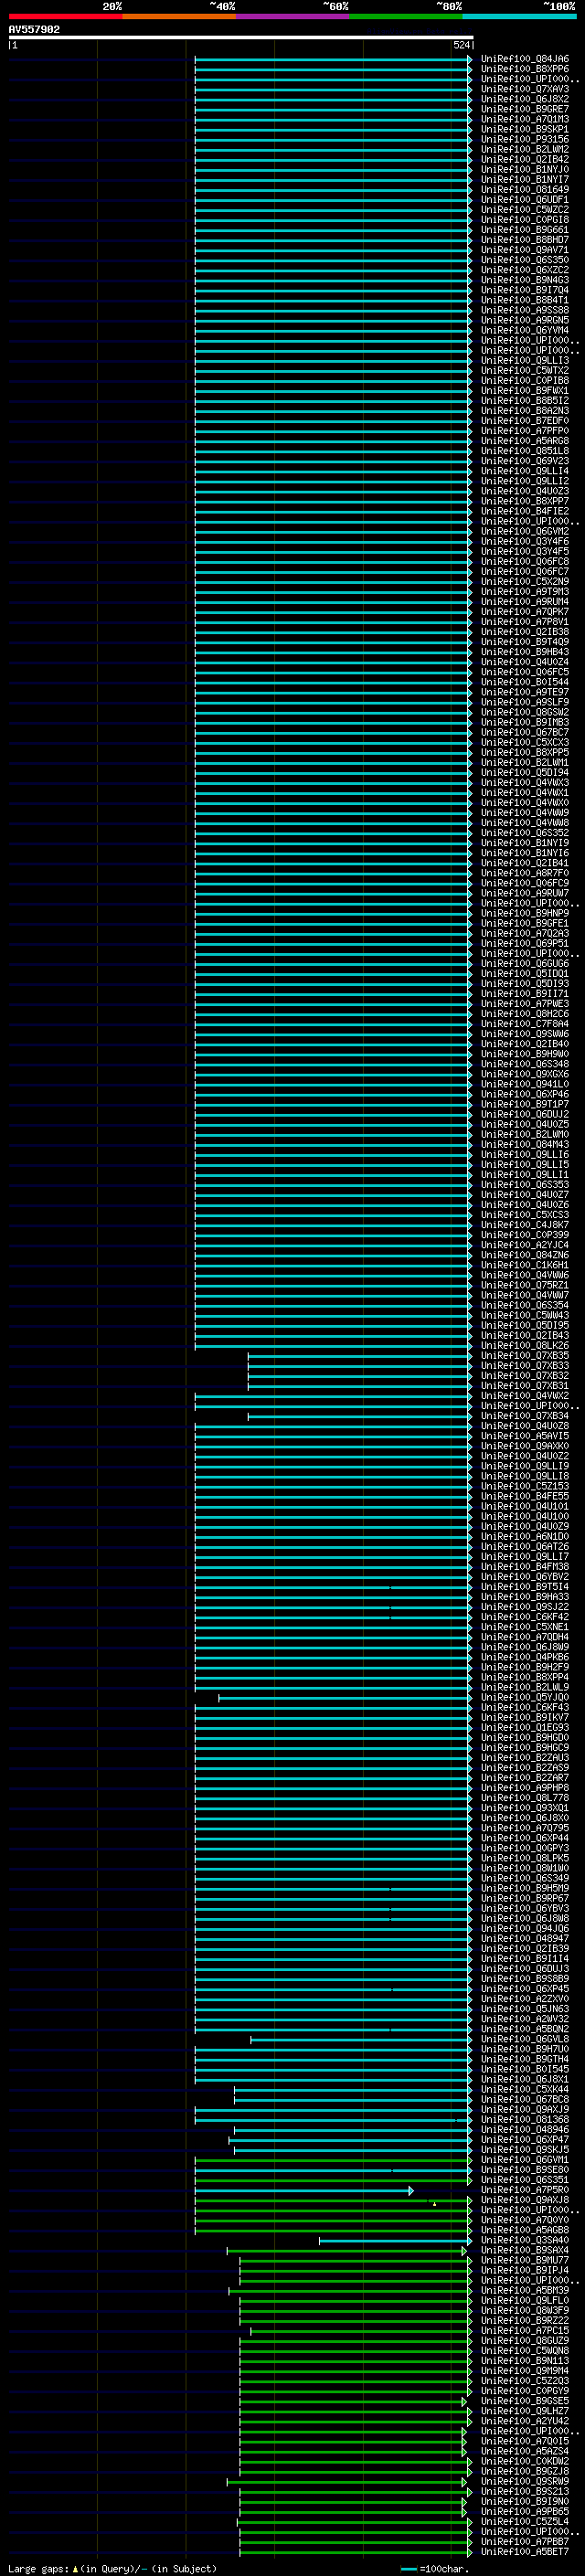Select hit label UniRef100_C5WW43
Screen dimensions: 585x2576
click(x=525, y=1315)
